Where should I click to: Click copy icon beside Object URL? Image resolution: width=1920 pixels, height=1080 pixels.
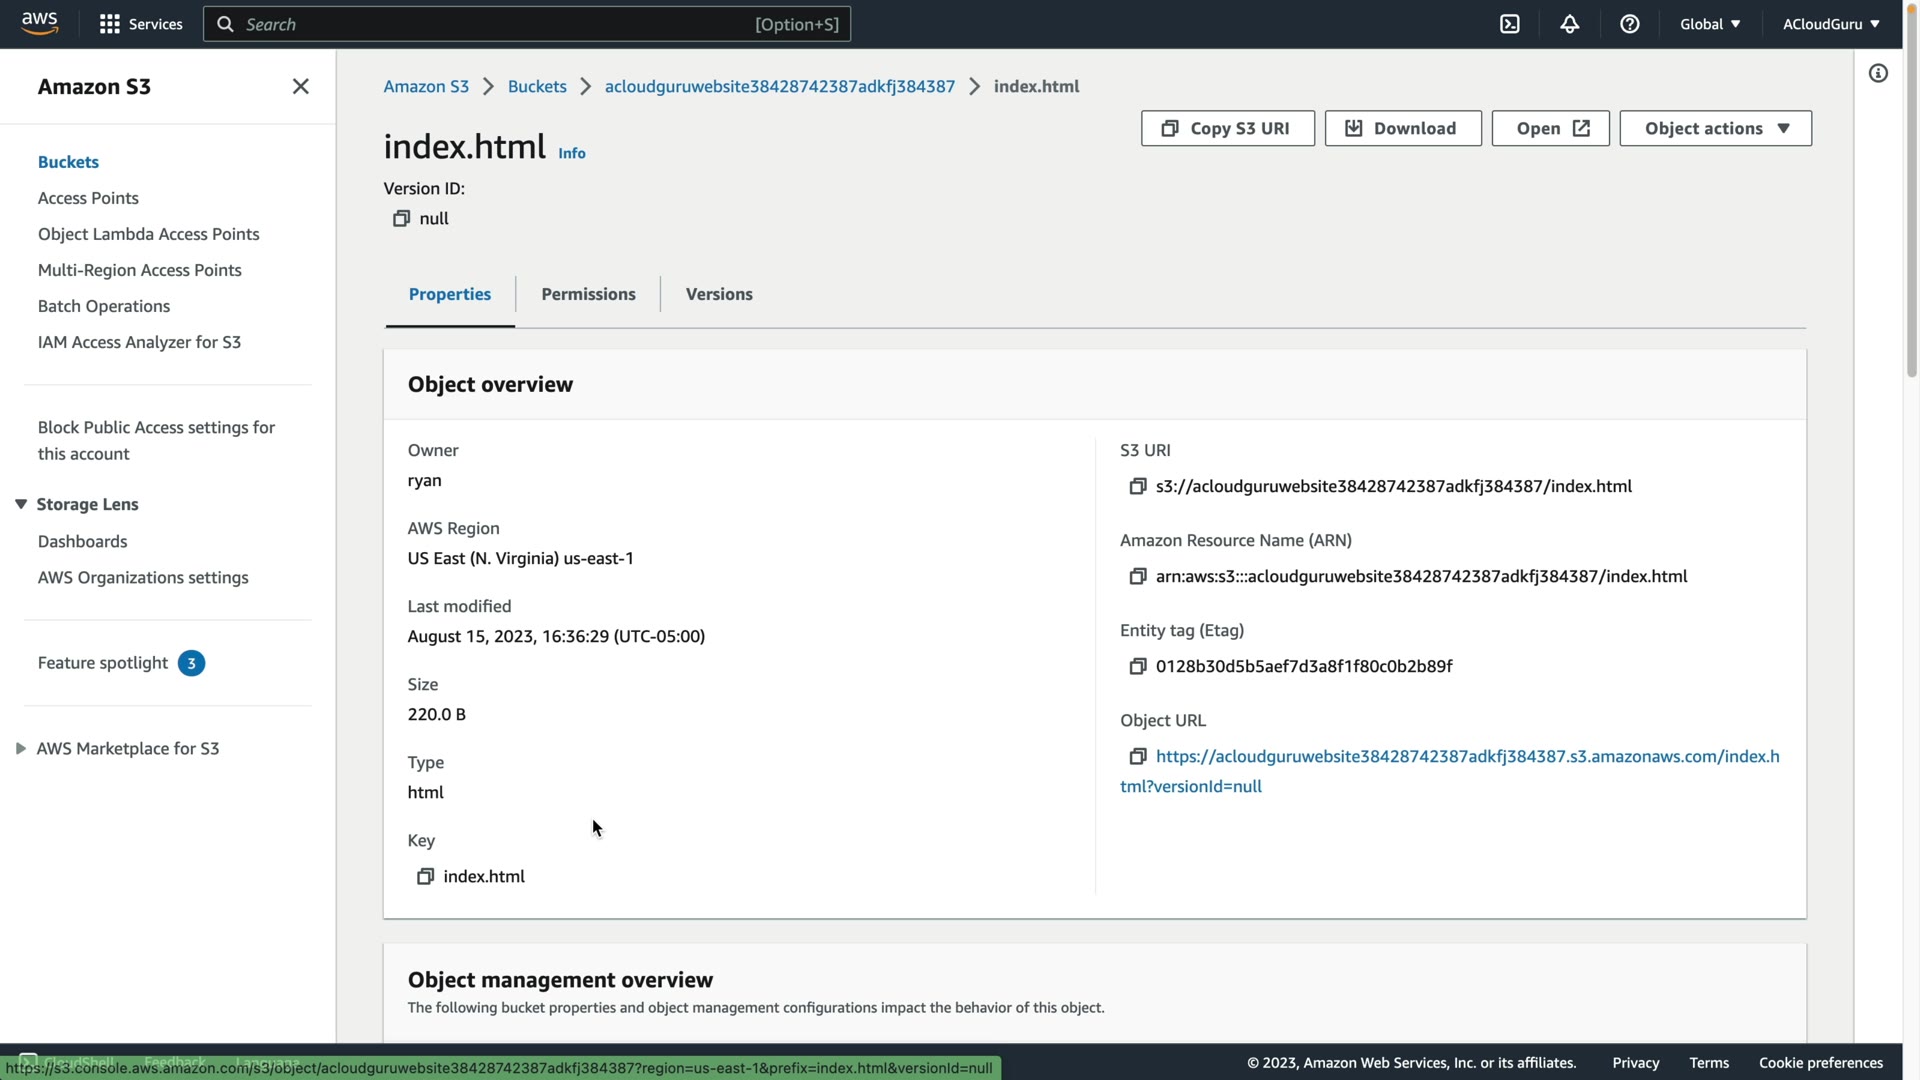(x=1137, y=756)
